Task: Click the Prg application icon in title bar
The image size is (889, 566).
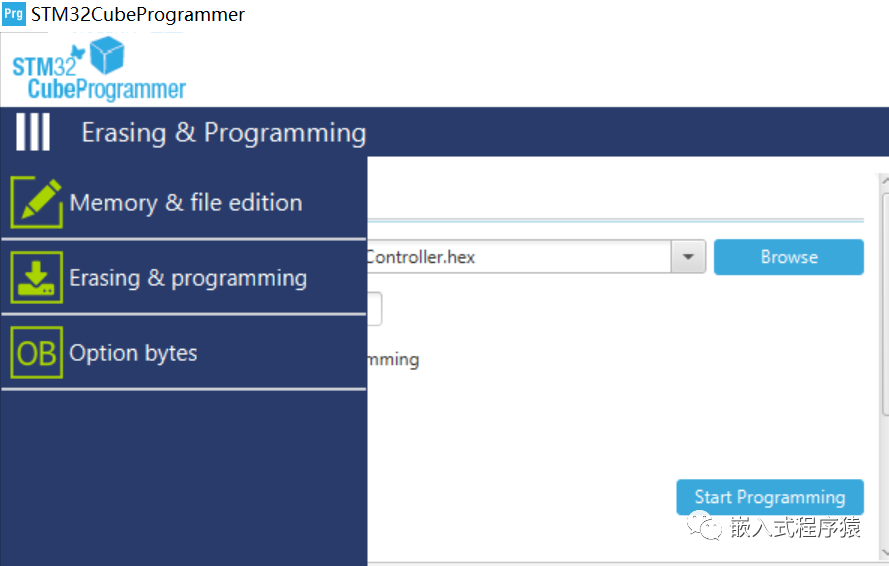Action: (14, 14)
